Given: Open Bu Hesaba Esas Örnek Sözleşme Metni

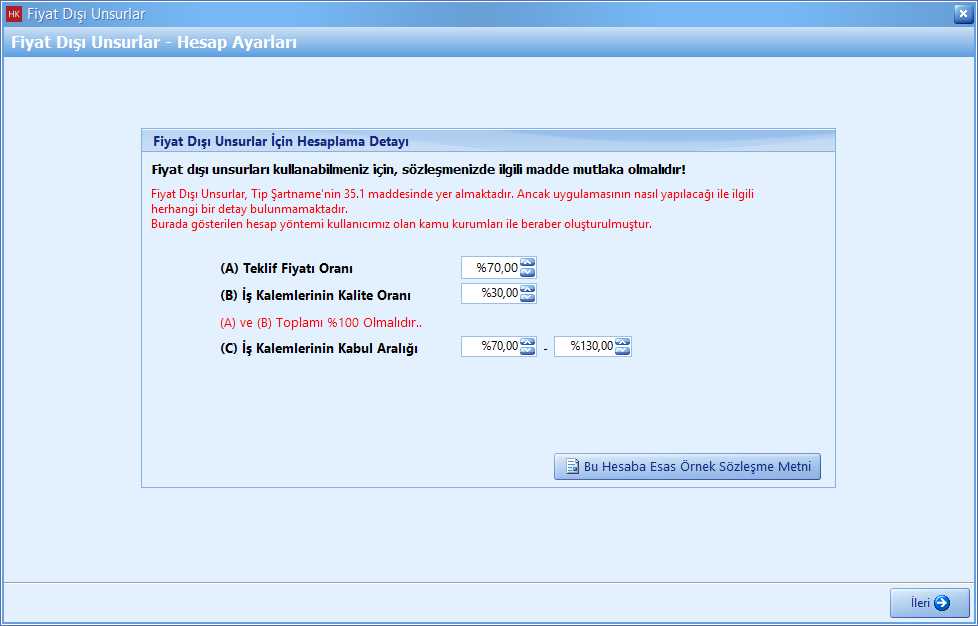Looking at the screenshot, I should pos(687,467).
